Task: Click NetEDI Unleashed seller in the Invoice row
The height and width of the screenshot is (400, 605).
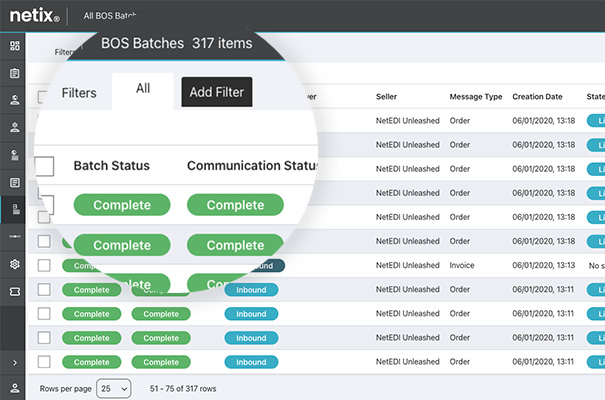Action: [407, 265]
